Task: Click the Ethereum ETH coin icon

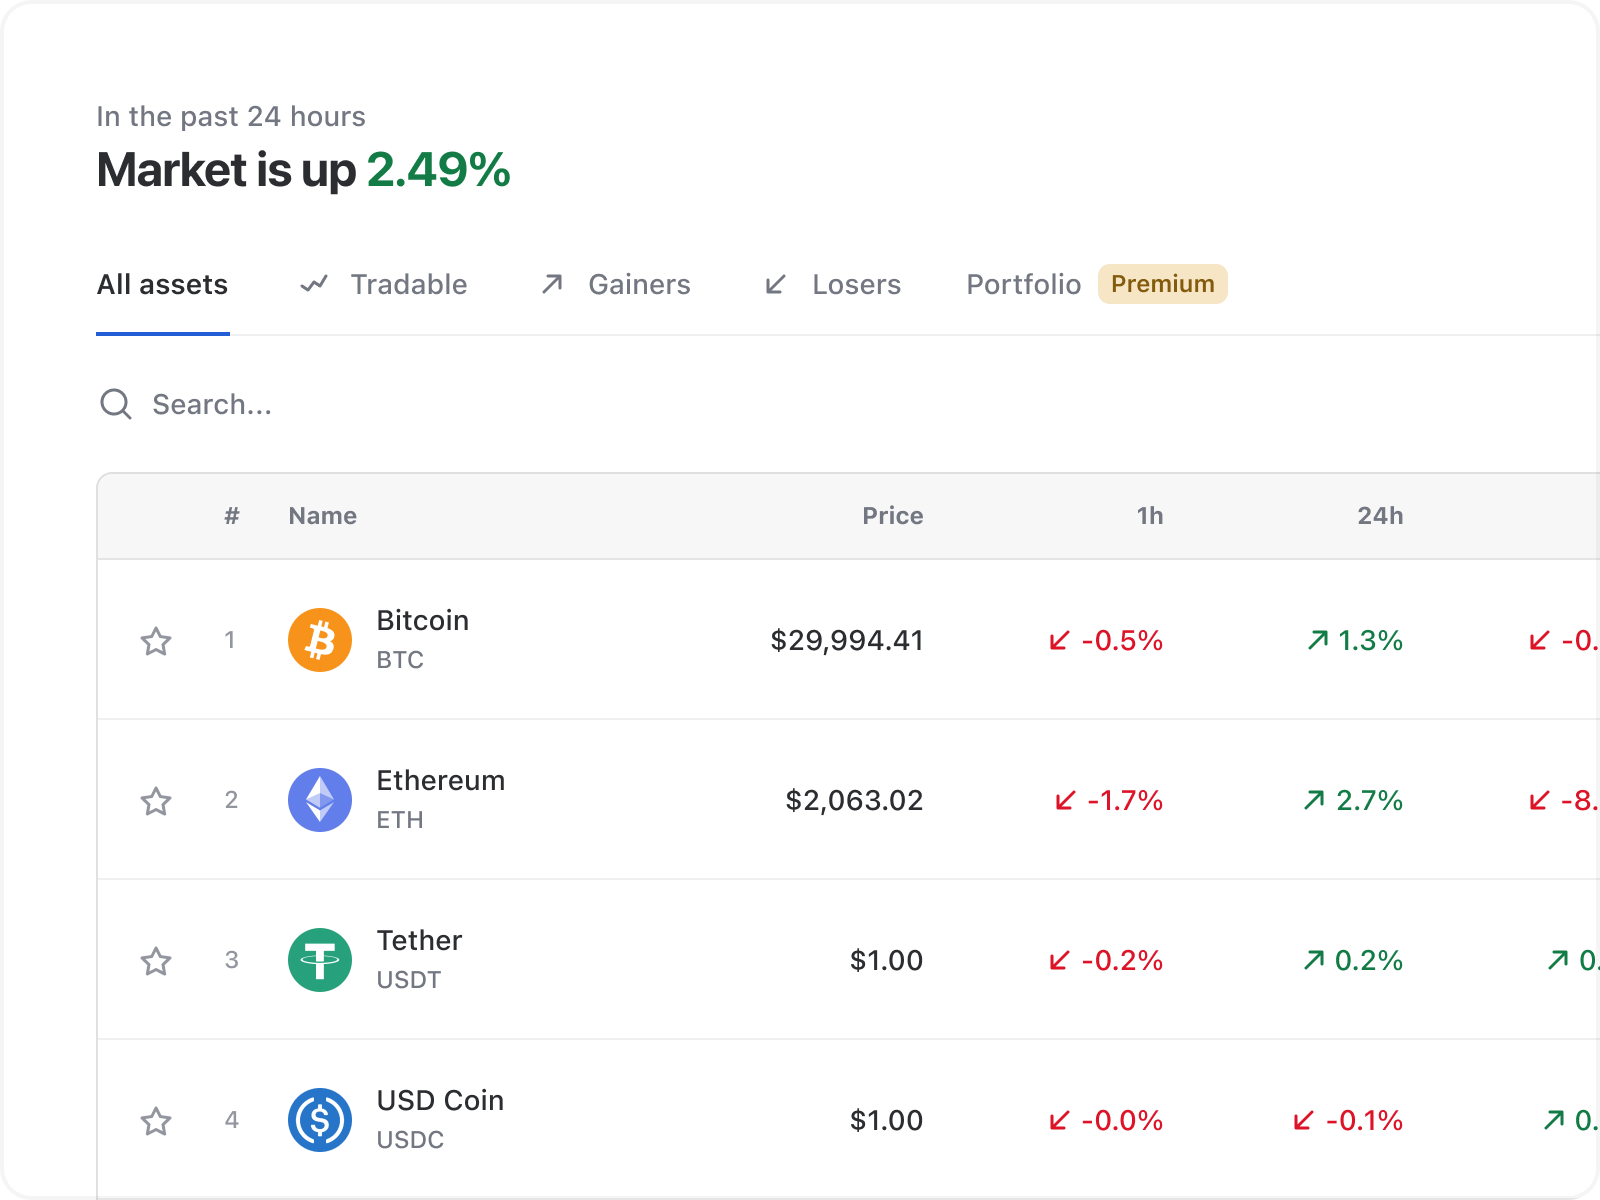Action: [319, 800]
